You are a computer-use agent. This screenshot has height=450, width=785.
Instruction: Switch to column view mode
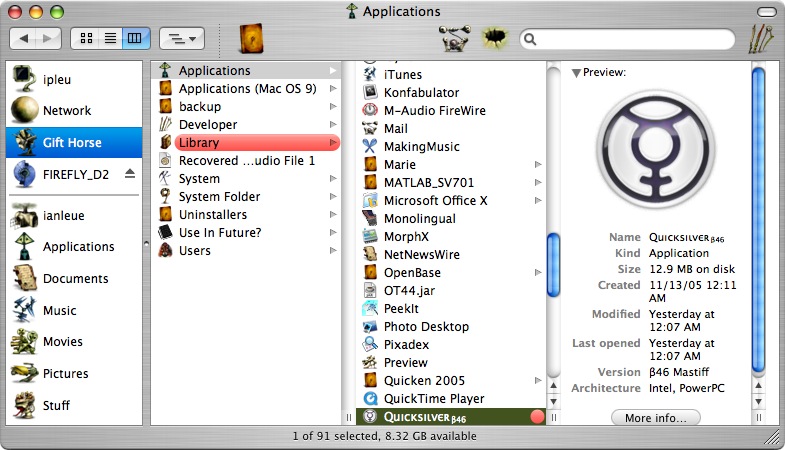tap(135, 39)
